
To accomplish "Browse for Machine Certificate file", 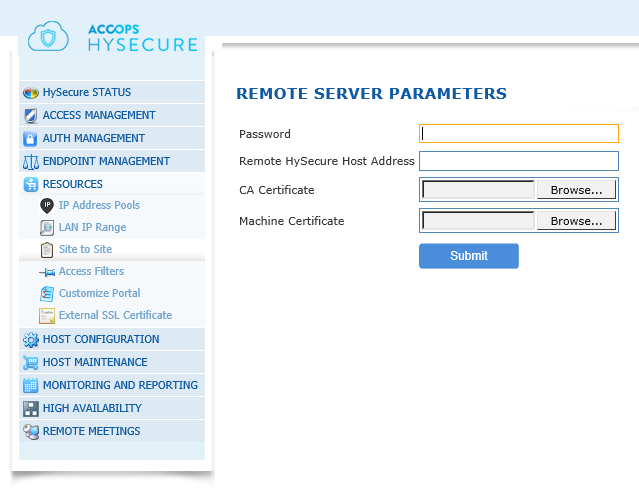I will [x=576, y=221].
